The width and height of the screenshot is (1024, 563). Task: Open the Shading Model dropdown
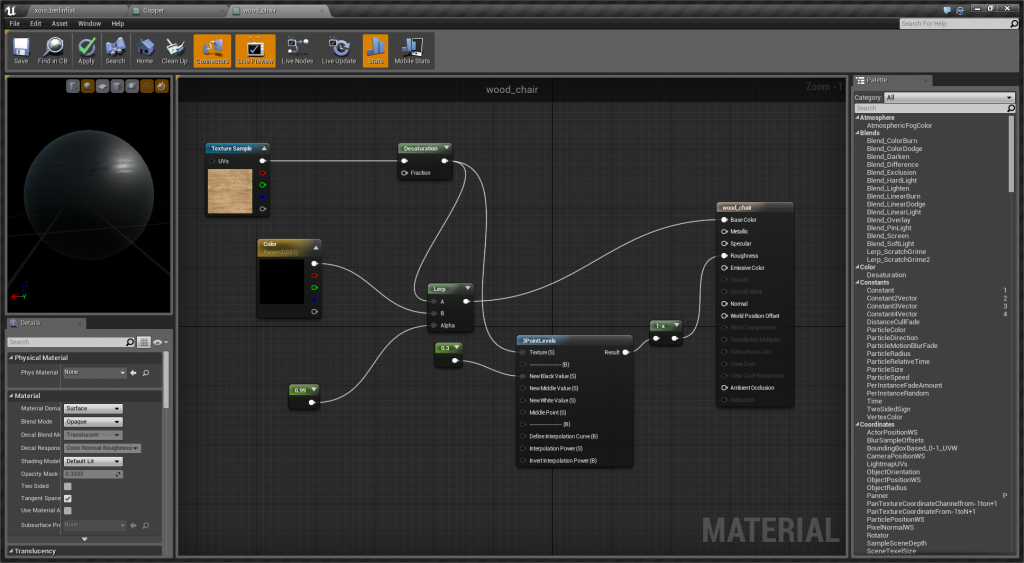(x=93, y=461)
